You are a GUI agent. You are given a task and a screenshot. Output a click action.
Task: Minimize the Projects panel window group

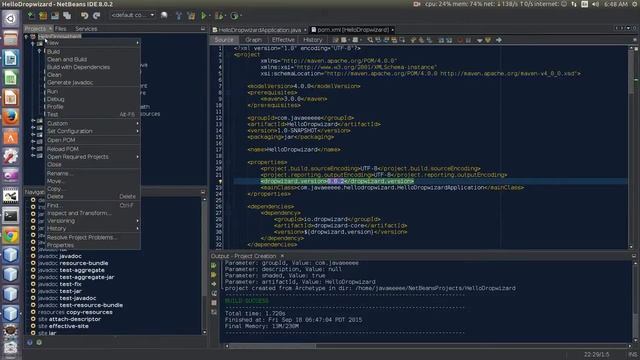(x=203, y=29)
